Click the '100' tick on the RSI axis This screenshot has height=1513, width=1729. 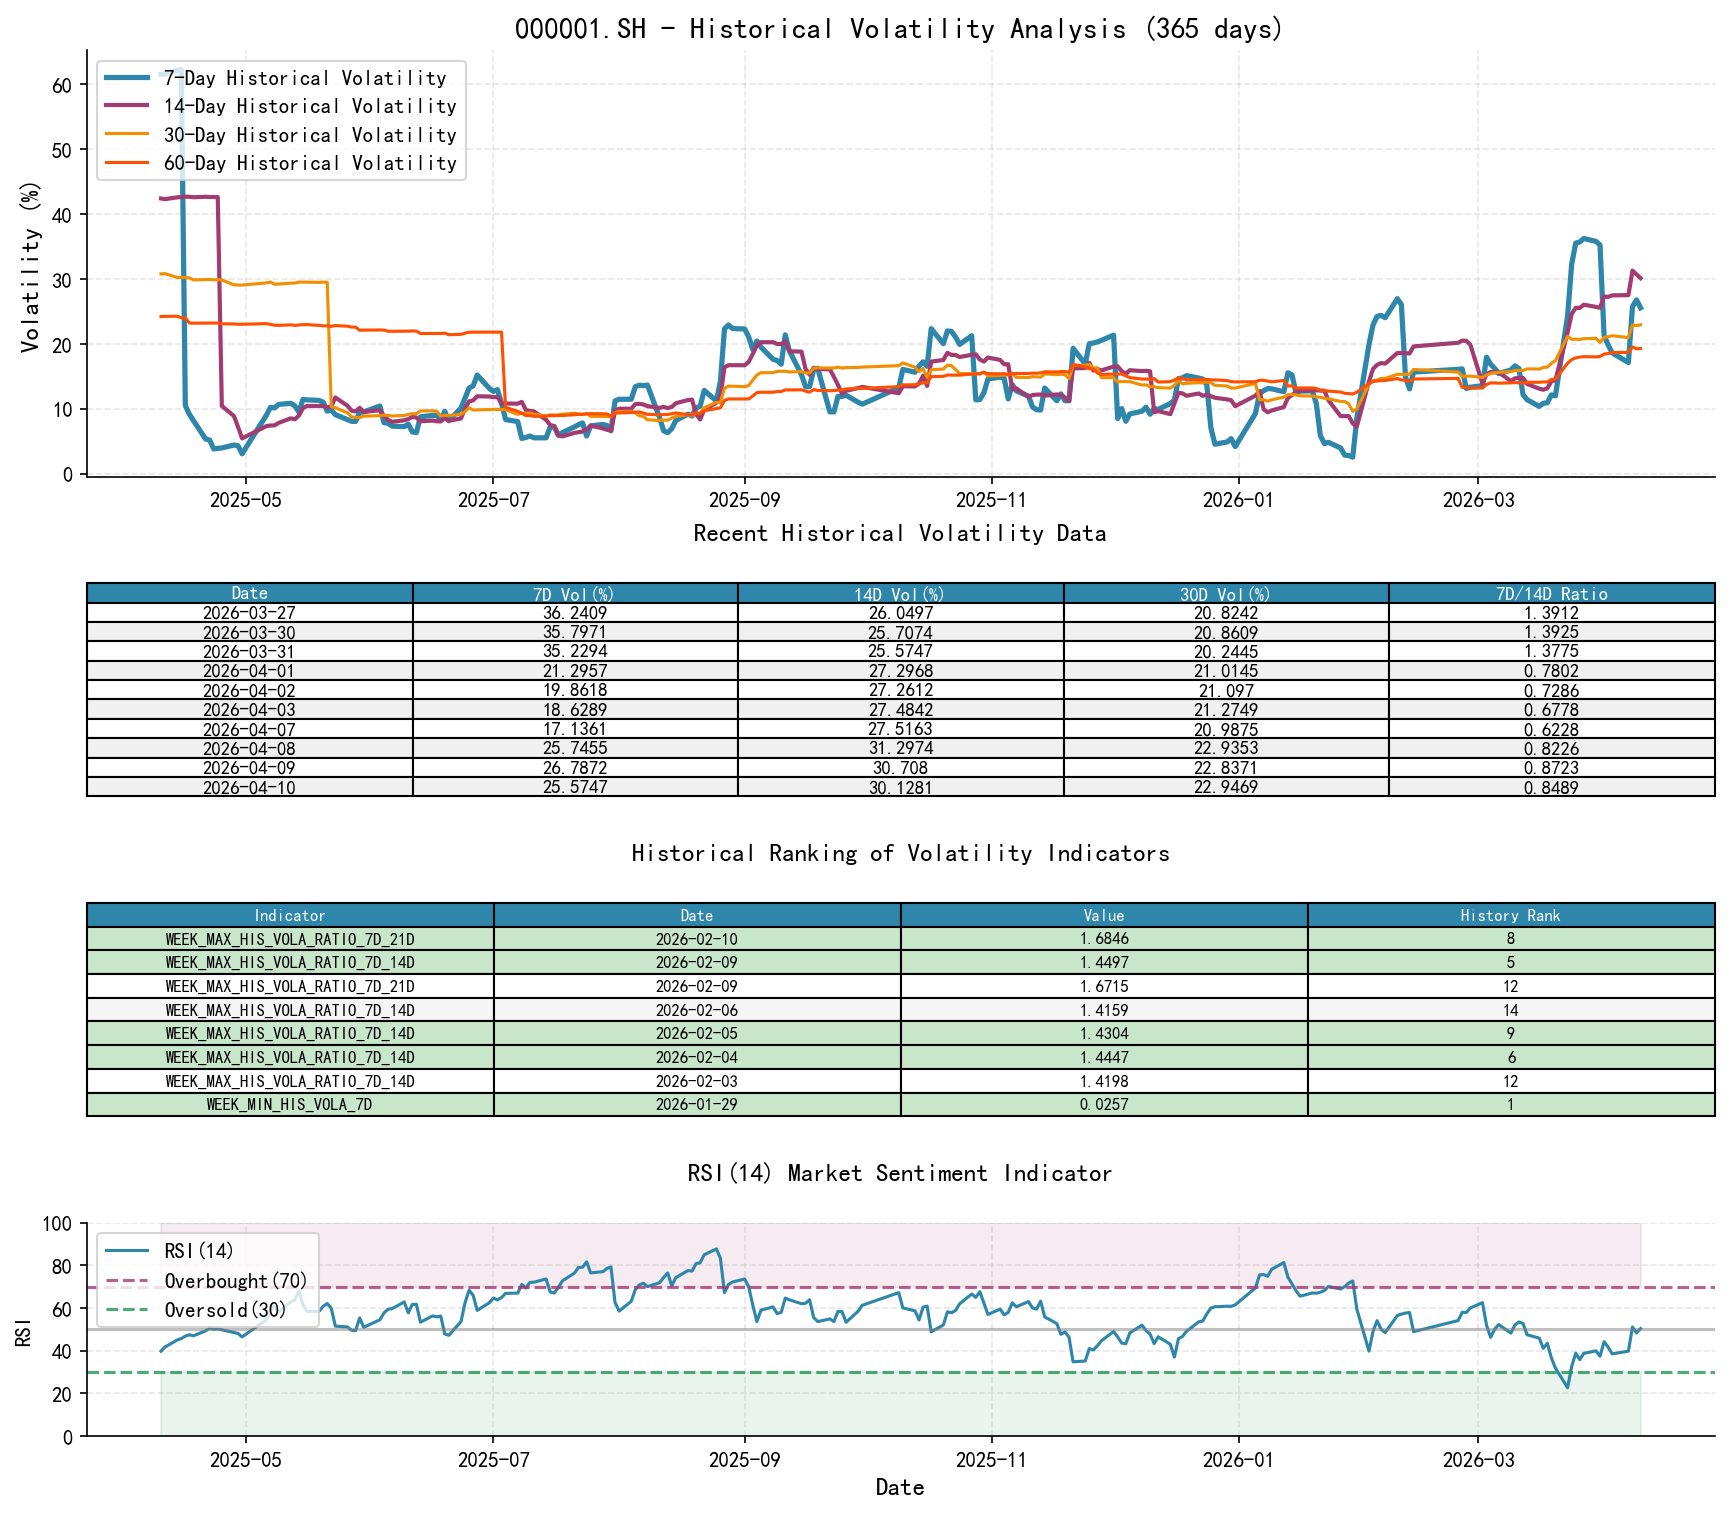point(57,1224)
